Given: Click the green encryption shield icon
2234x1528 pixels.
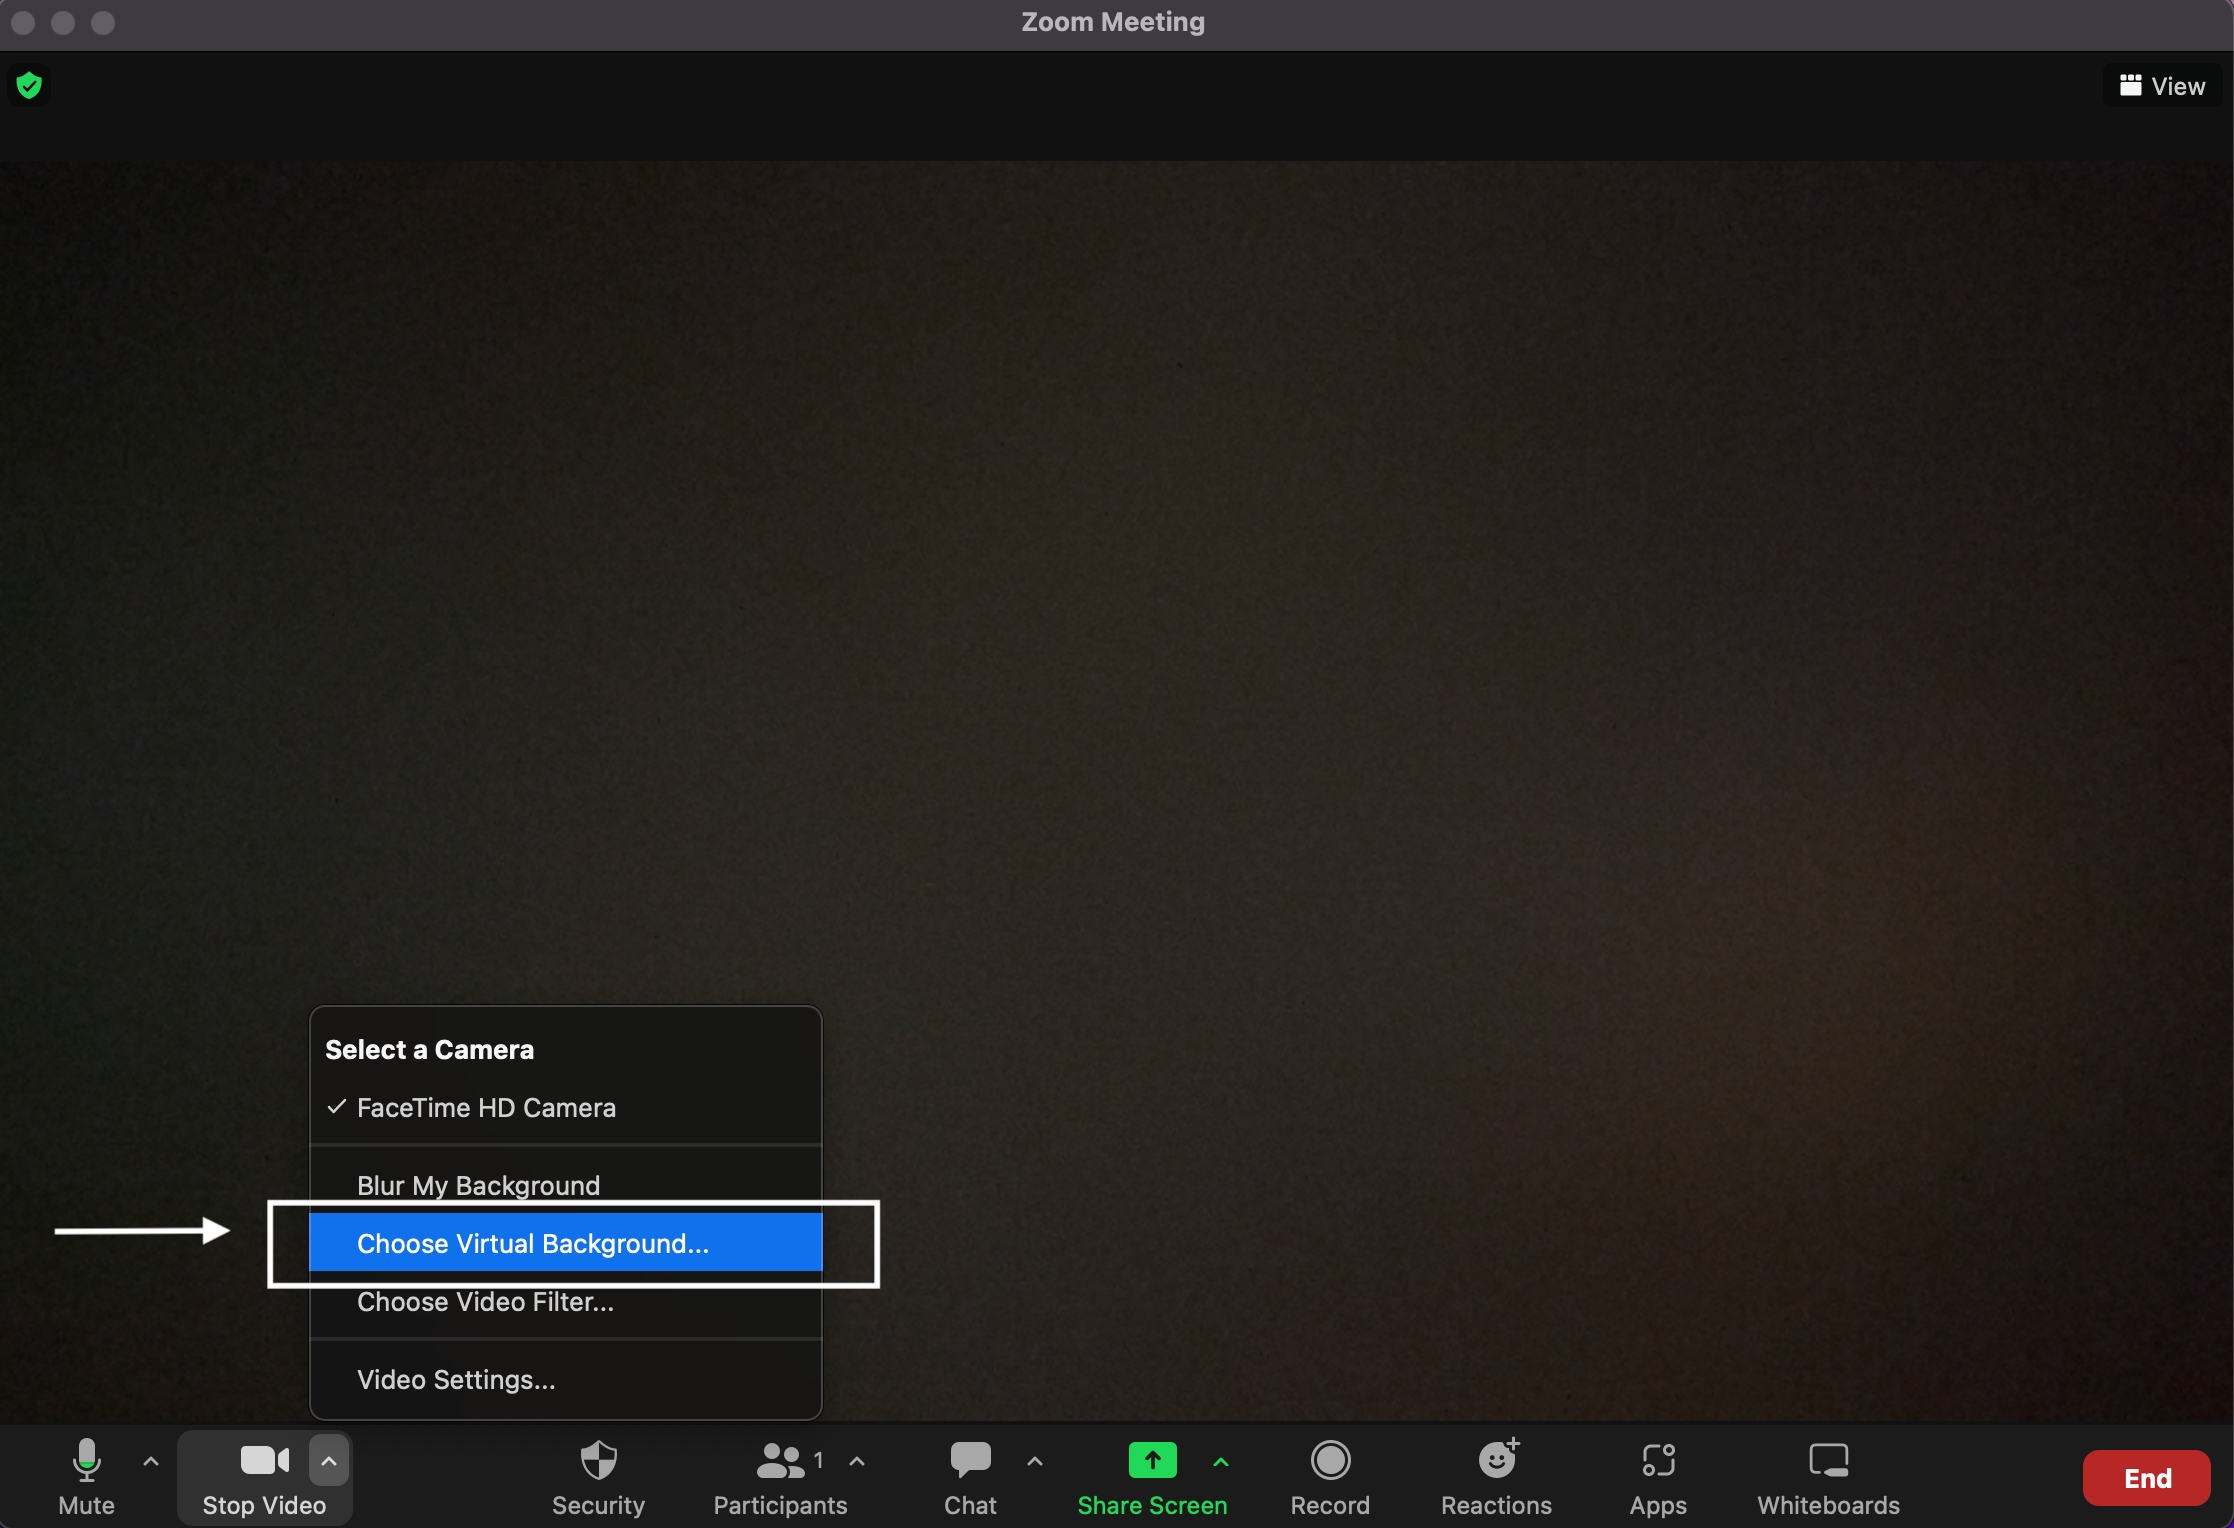Looking at the screenshot, I should (x=29, y=86).
